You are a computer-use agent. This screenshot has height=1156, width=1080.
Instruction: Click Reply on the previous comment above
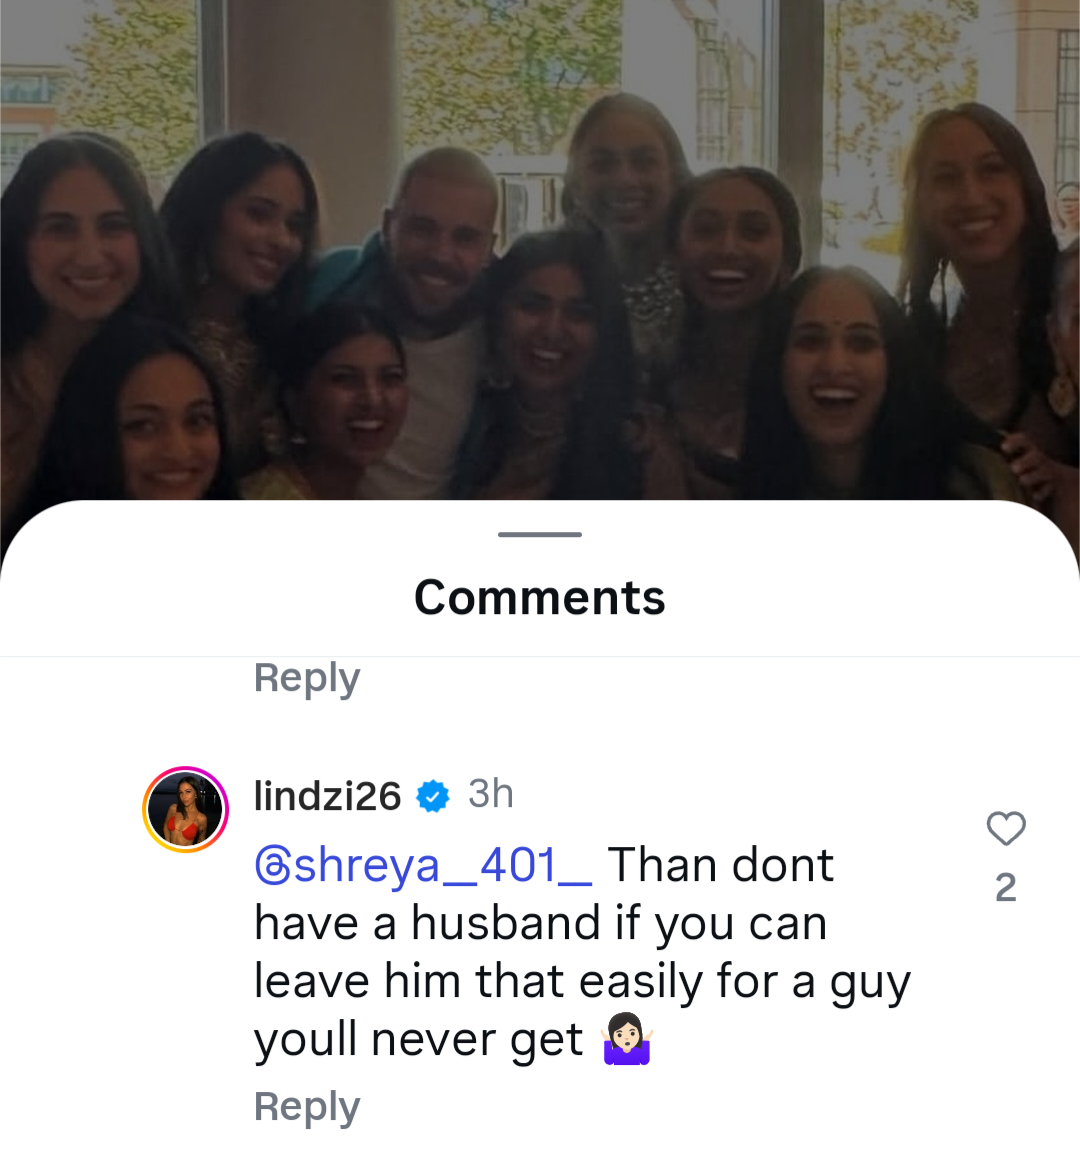pos(307,678)
